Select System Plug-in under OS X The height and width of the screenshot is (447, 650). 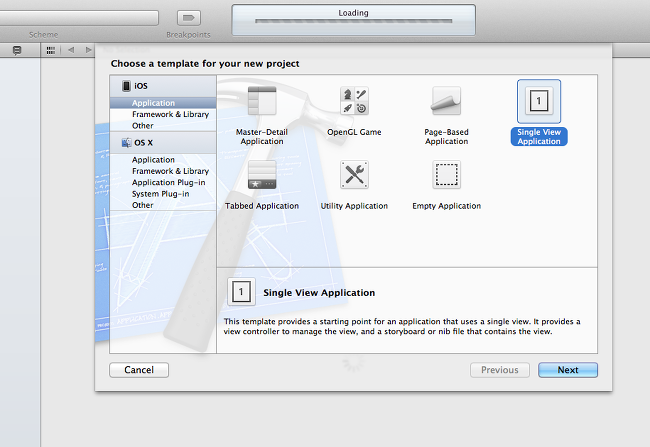pos(163,194)
